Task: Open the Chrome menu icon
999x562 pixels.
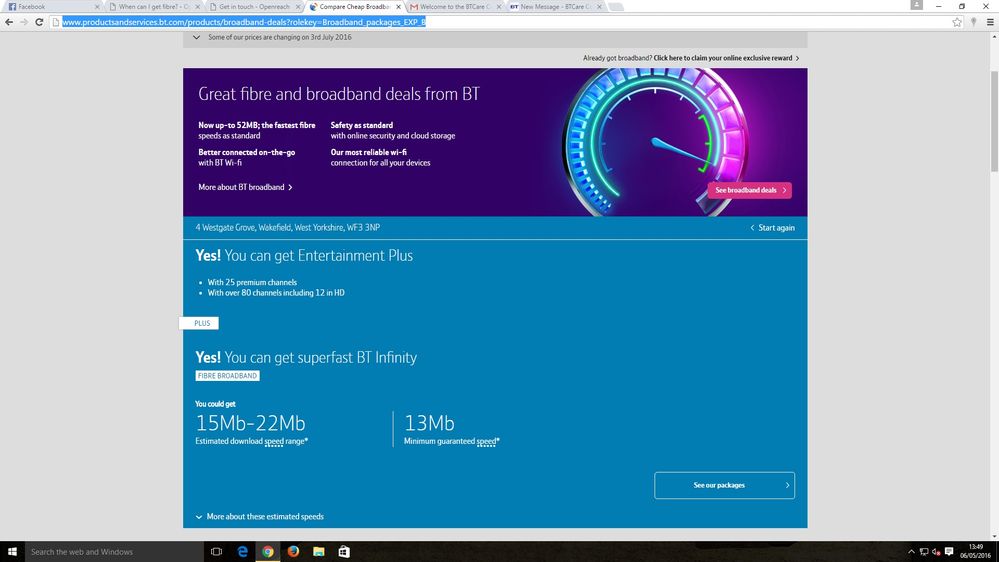Action: coord(989,21)
